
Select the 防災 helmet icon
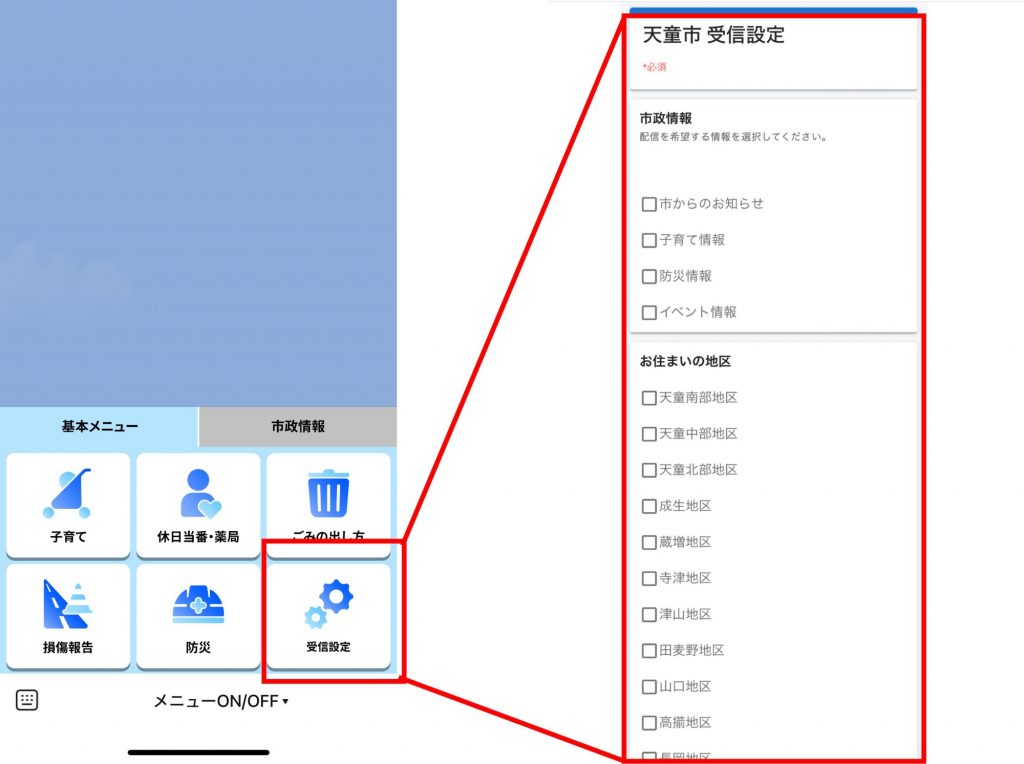click(198, 616)
